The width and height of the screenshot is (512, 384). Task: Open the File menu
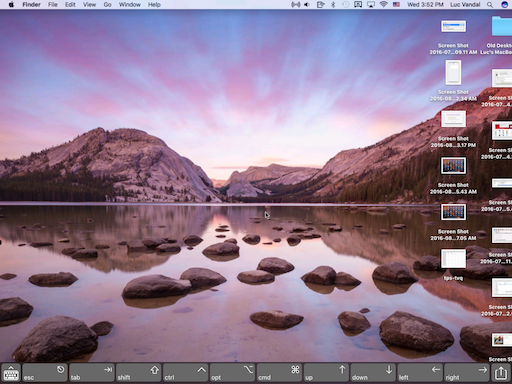tap(53, 5)
